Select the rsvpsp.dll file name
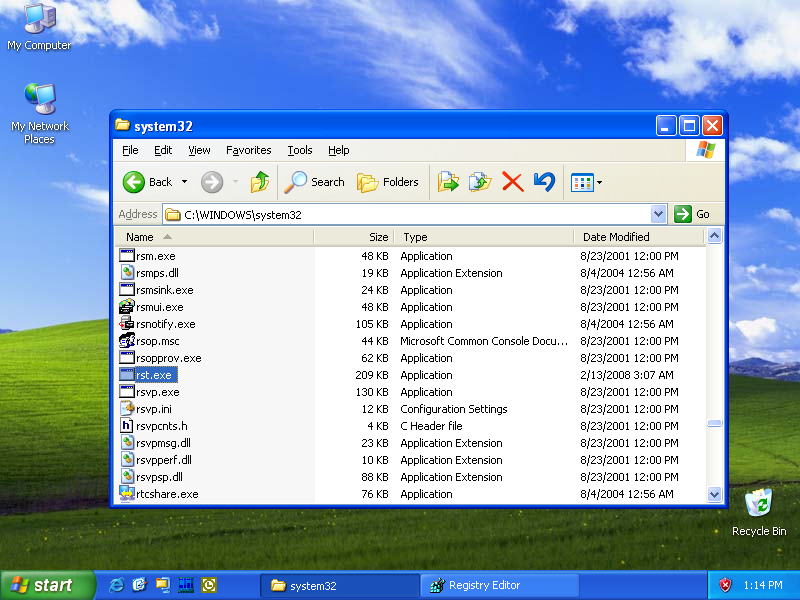 (159, 477)
